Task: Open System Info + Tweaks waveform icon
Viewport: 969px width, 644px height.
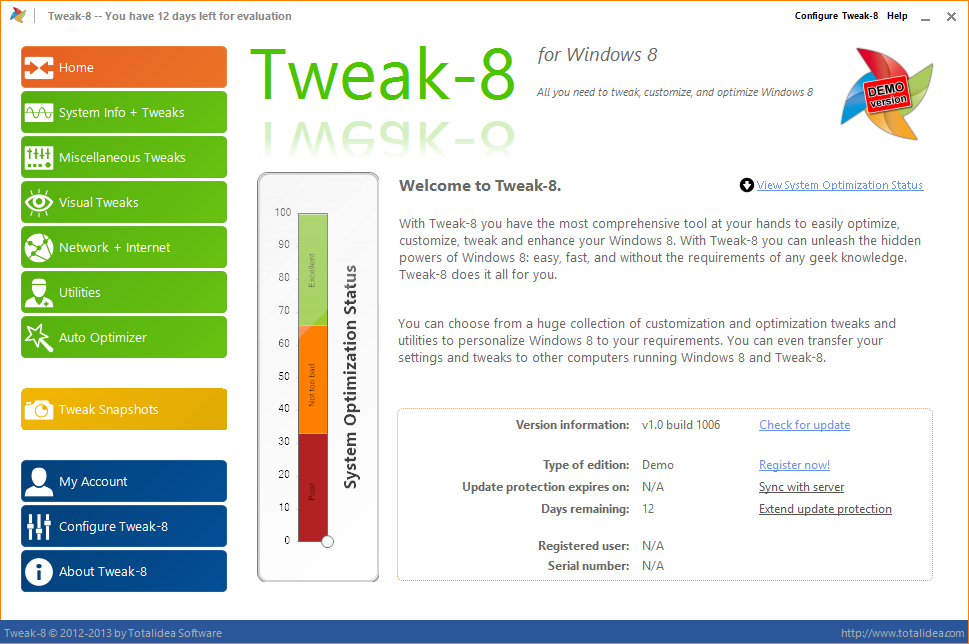Action: click(39, 112)
